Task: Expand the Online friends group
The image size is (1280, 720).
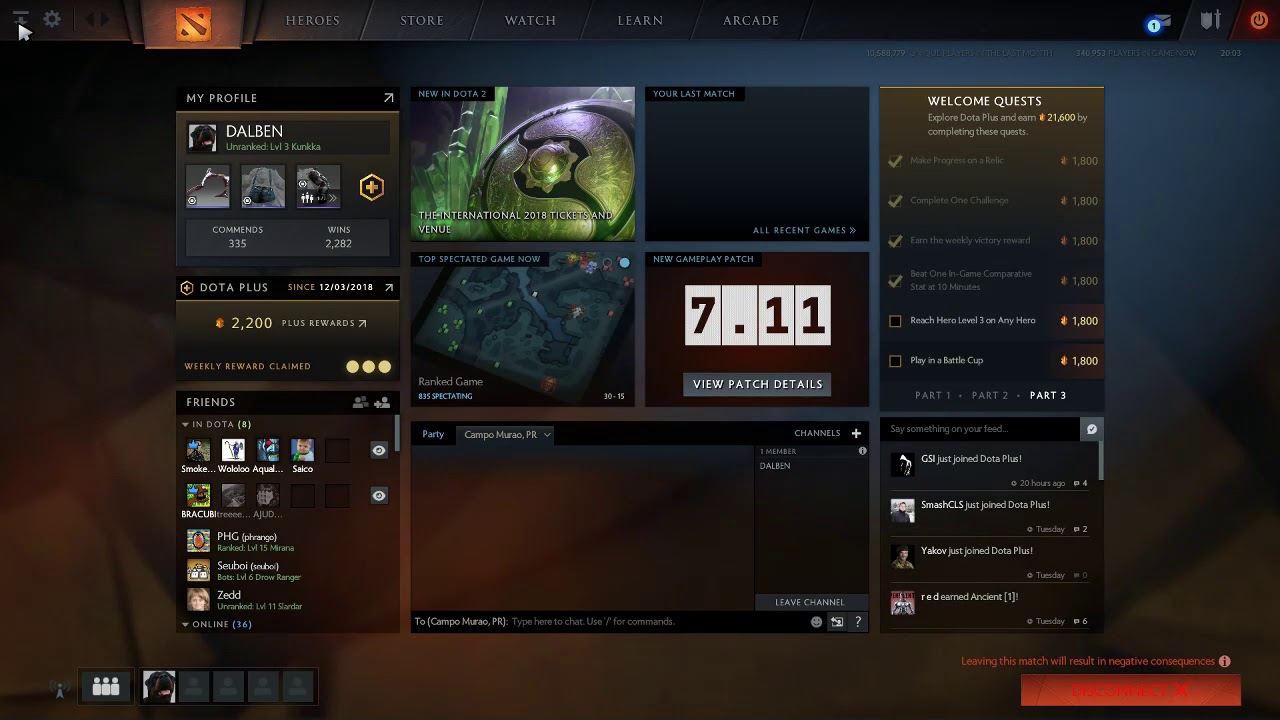Action: click(x=185, y=624)
